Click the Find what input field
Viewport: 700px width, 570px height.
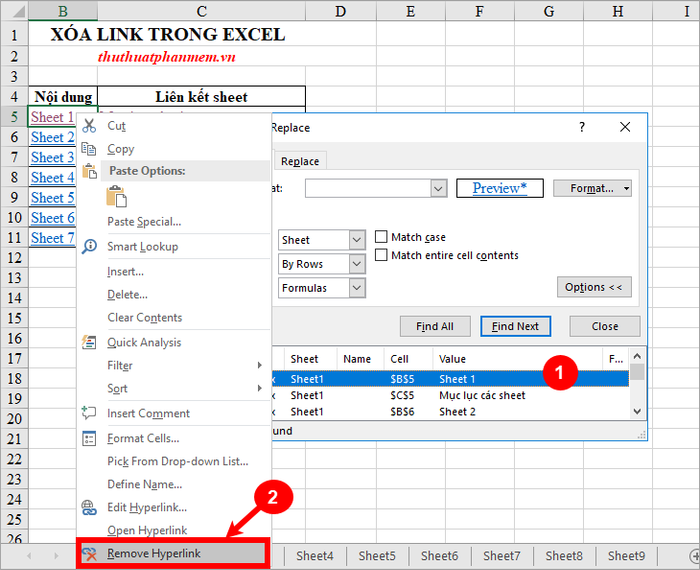pyautogui.click(x=368, y=188)
